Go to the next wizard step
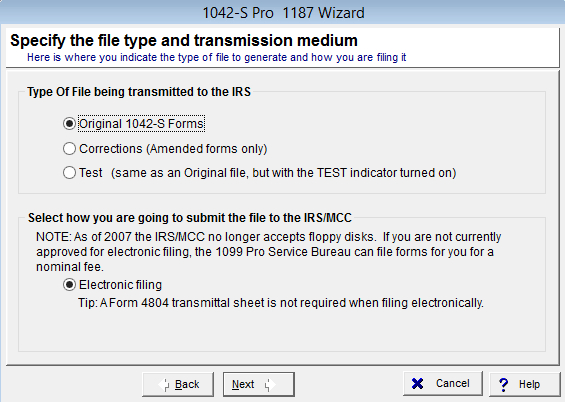This screenshot has height=402, width=565. 259,384
